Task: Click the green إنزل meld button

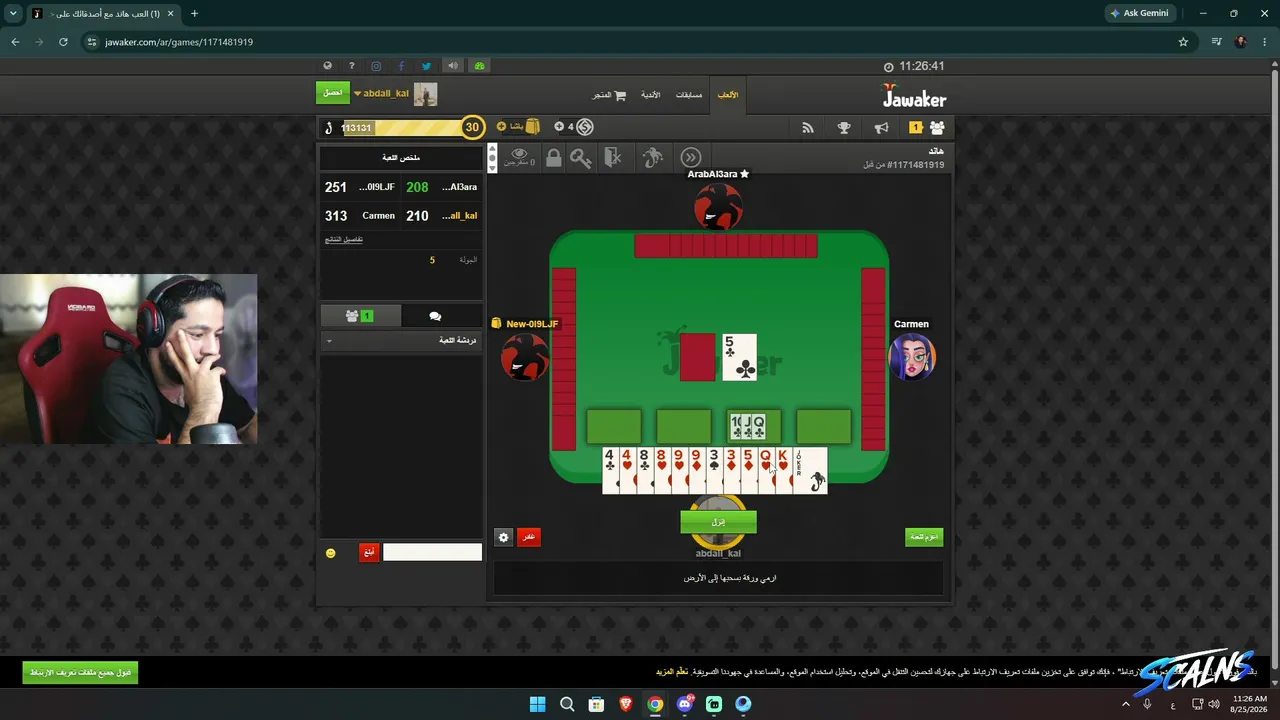Action: pyautogui.click(x=718, y=522)
